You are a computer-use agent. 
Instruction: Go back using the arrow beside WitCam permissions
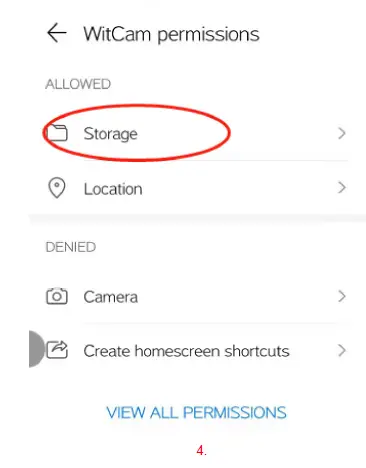tap(56, 33)
